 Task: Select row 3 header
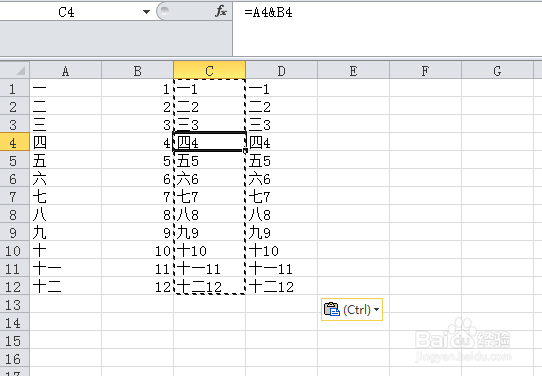[15, 124]
